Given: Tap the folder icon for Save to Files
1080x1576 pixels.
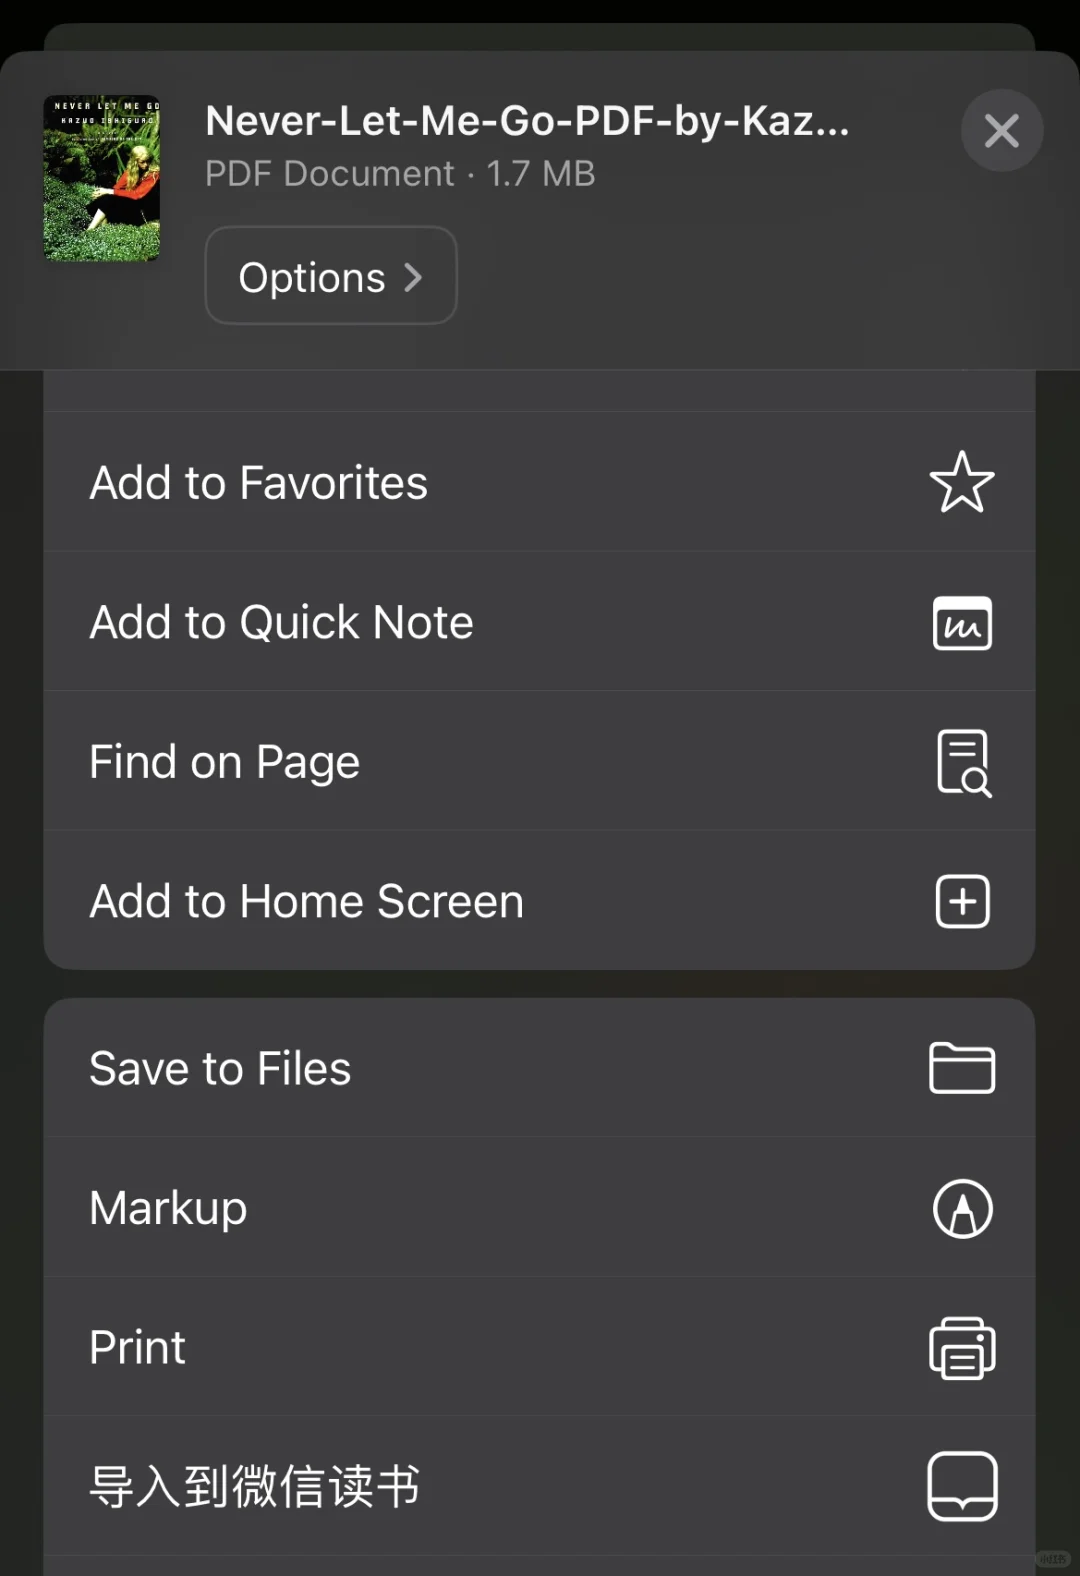Looking at the screenshot, I should 962,1068.
